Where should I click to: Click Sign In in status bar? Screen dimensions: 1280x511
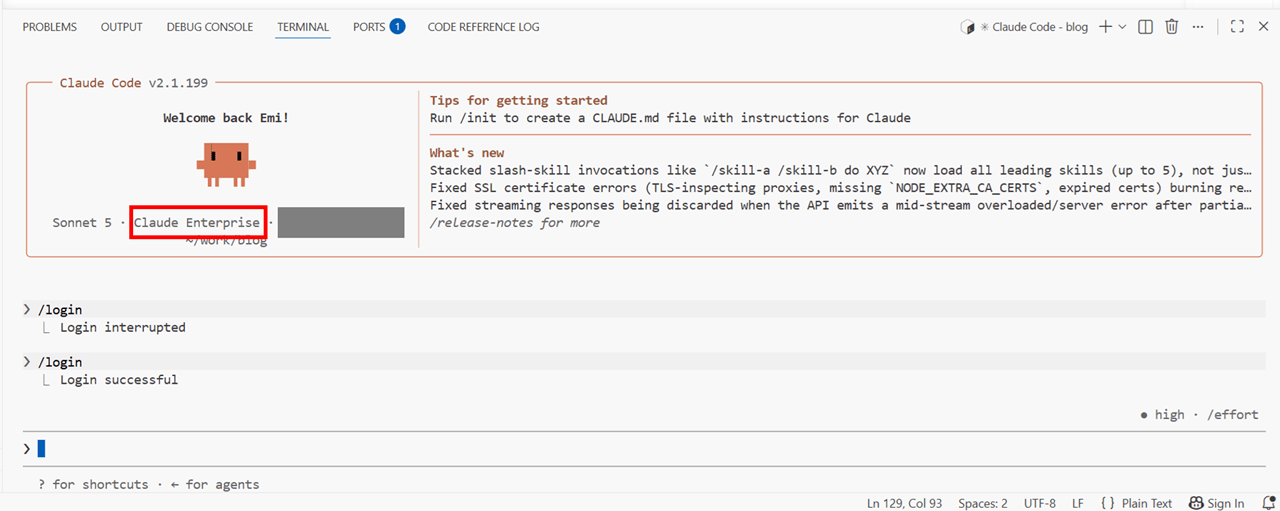coord(1216,503)
